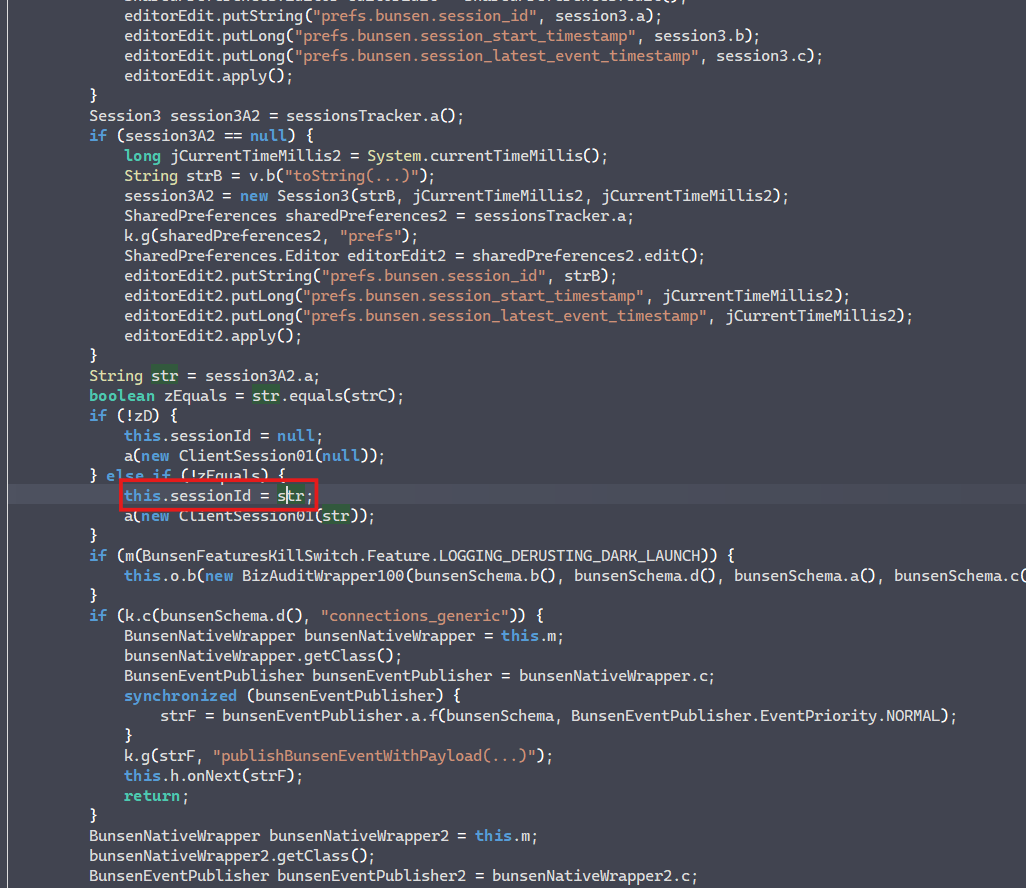Click LOGGING_DERUSTING_DARK_LAUNCH feature constant
The image size is (1026, 888).
point(569,556)
